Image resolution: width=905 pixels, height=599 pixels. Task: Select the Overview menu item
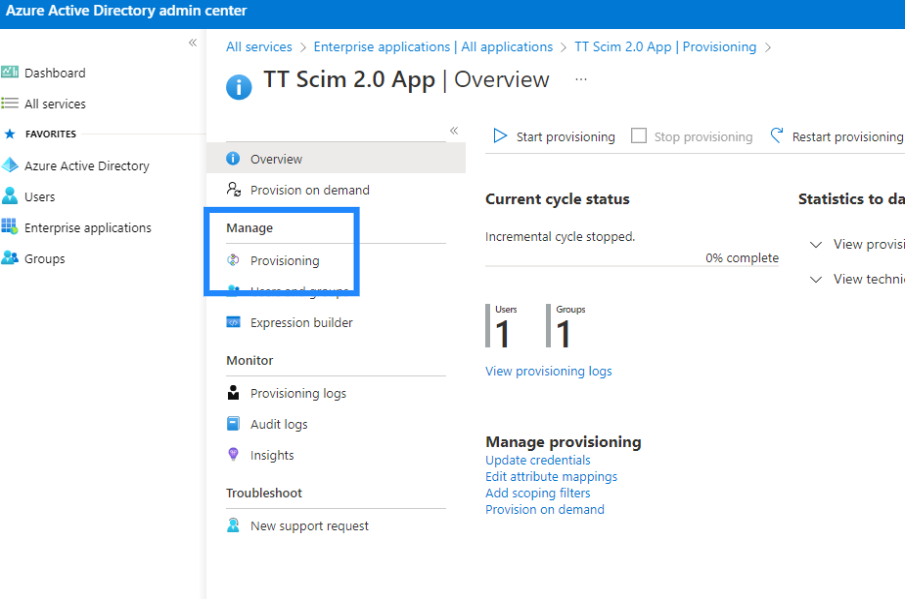point(336,159)
